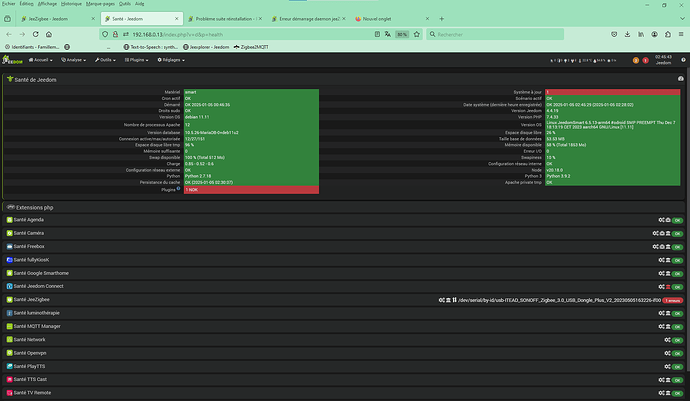Open configuration gears for Santé MQTT Manager

(x=661, y=327)
